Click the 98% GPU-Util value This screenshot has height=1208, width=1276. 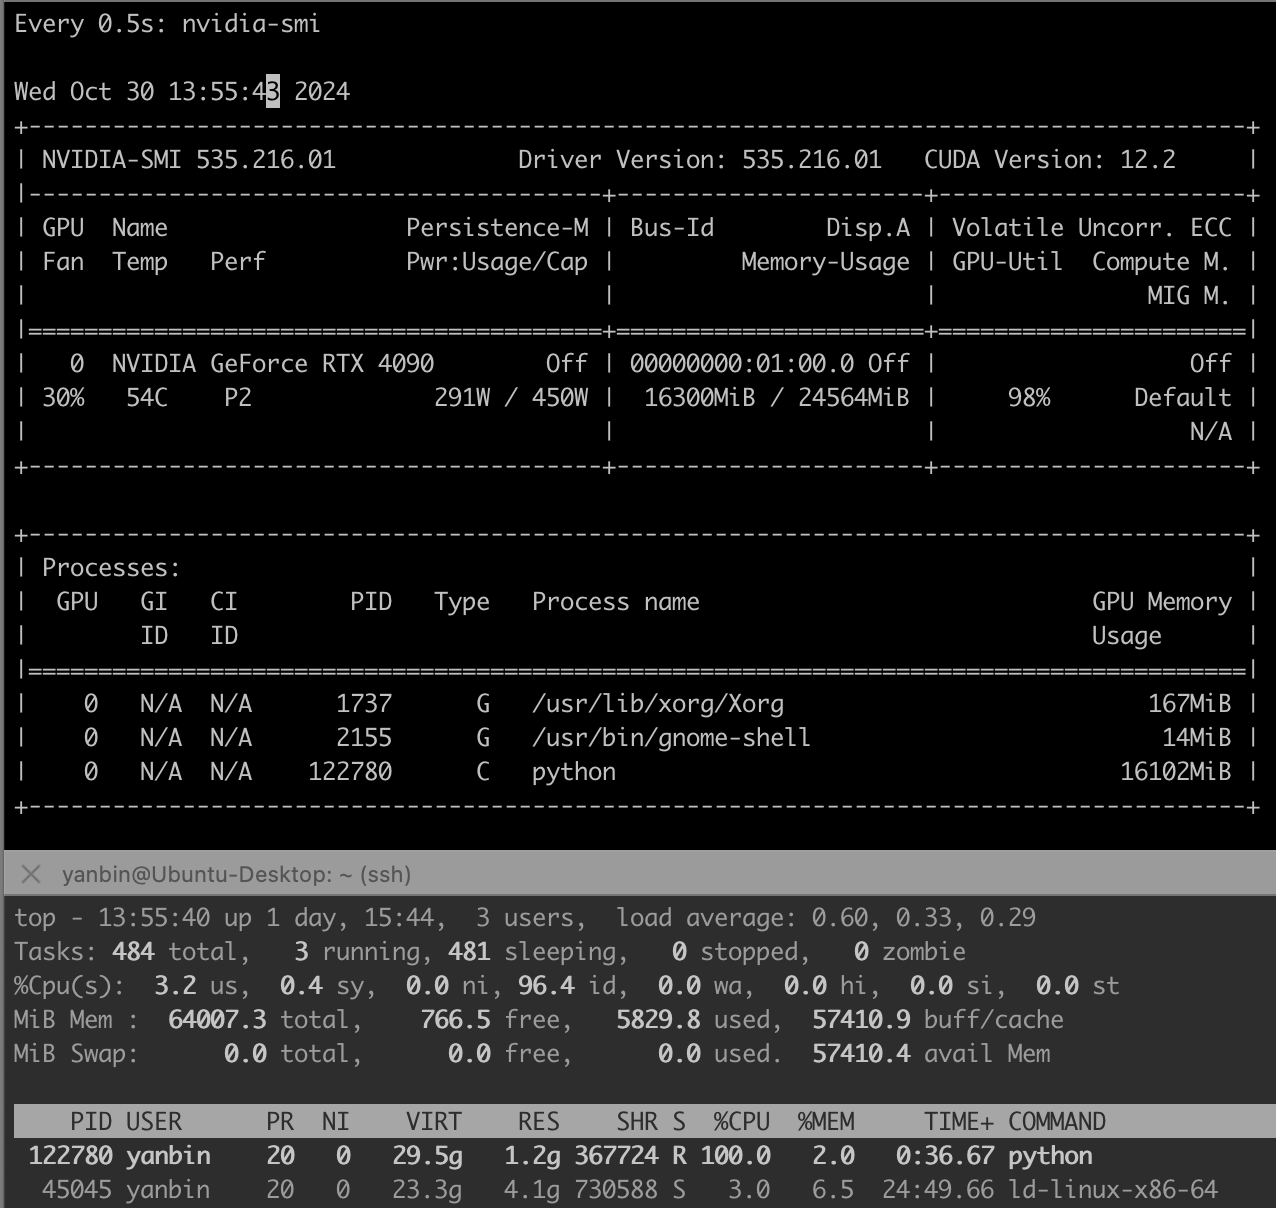(x=1028, y=398)
